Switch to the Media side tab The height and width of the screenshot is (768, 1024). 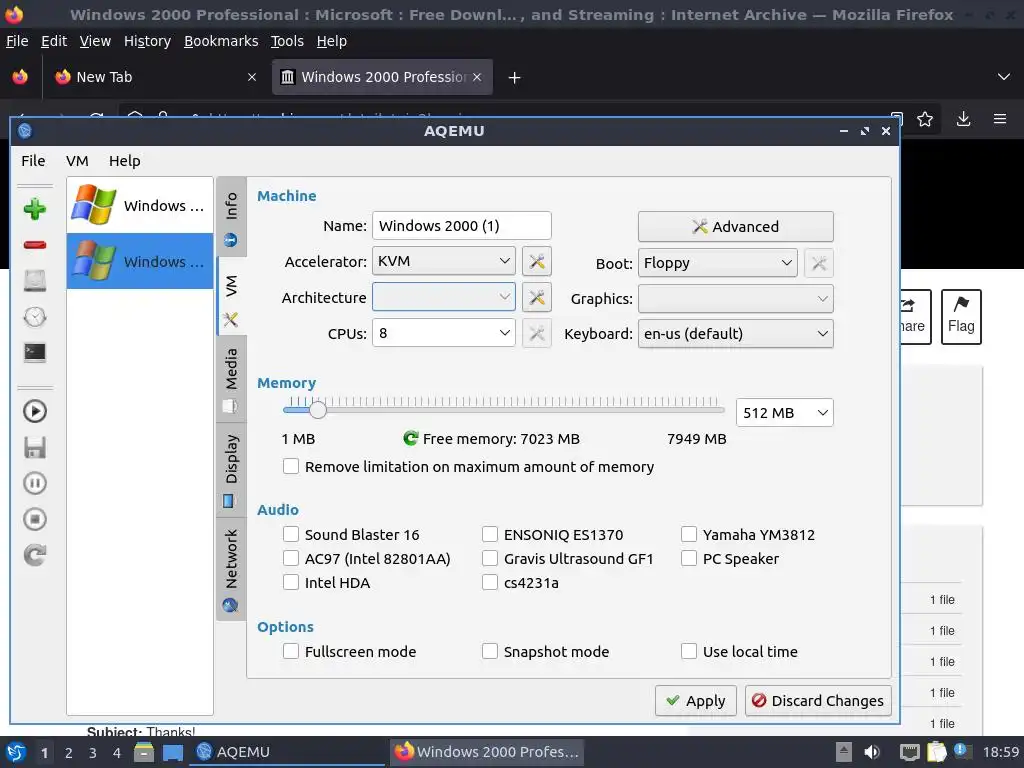tap(231, 380)
